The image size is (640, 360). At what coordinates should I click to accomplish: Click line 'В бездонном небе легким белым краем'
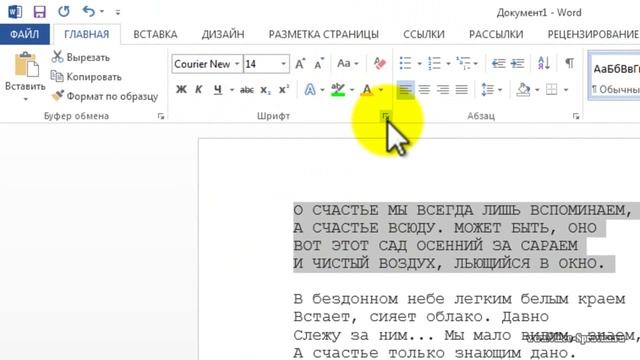pyautogui.click(x=459, y=299)
